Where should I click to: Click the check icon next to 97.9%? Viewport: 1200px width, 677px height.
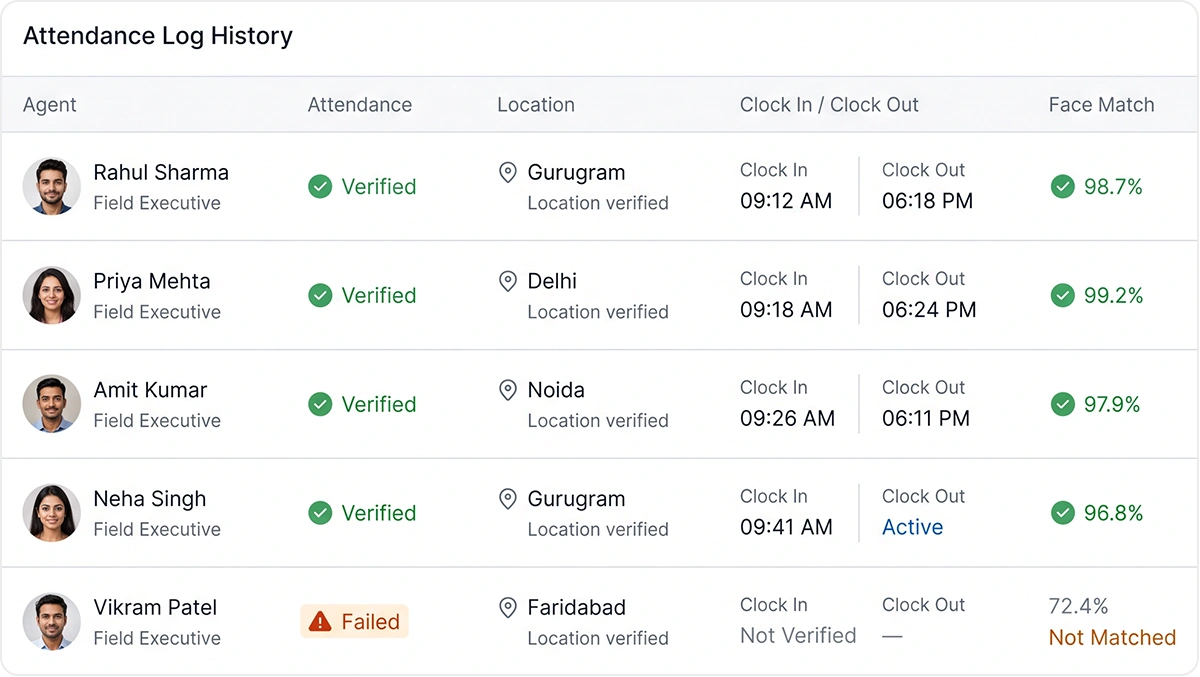pos(1063,404)
